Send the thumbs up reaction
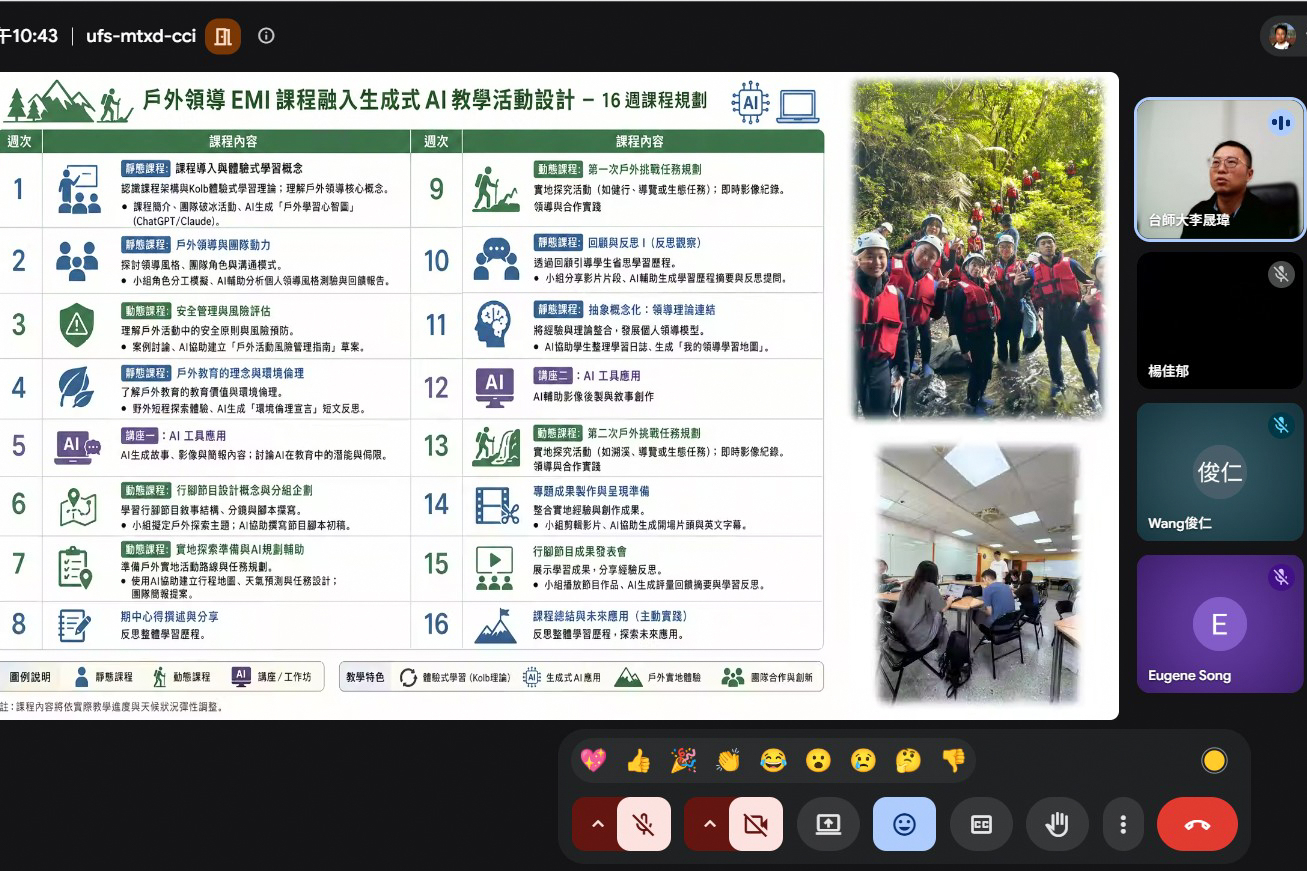Viewport: 1307px width, 871px height. click(638, 760)
